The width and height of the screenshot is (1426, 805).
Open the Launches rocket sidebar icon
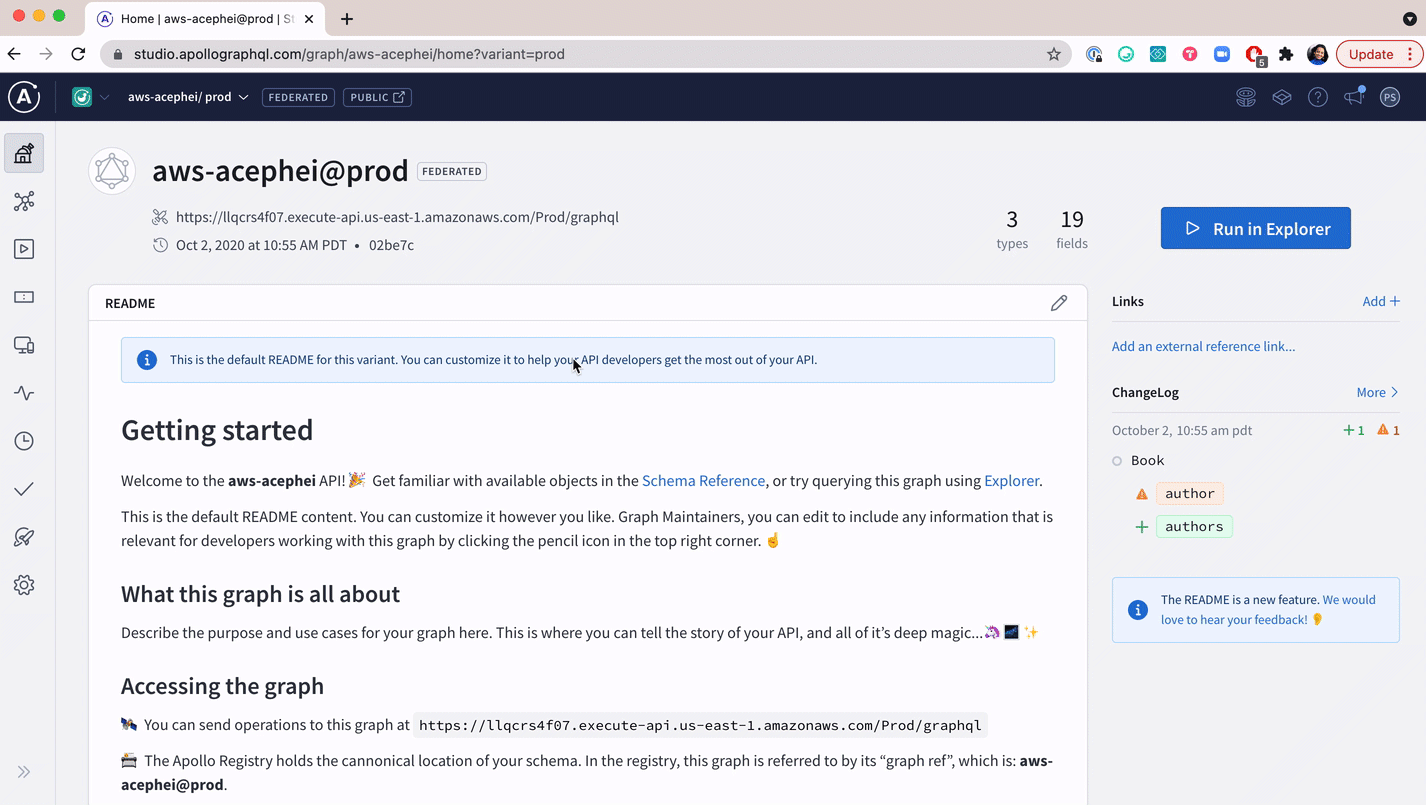point(24,537)
